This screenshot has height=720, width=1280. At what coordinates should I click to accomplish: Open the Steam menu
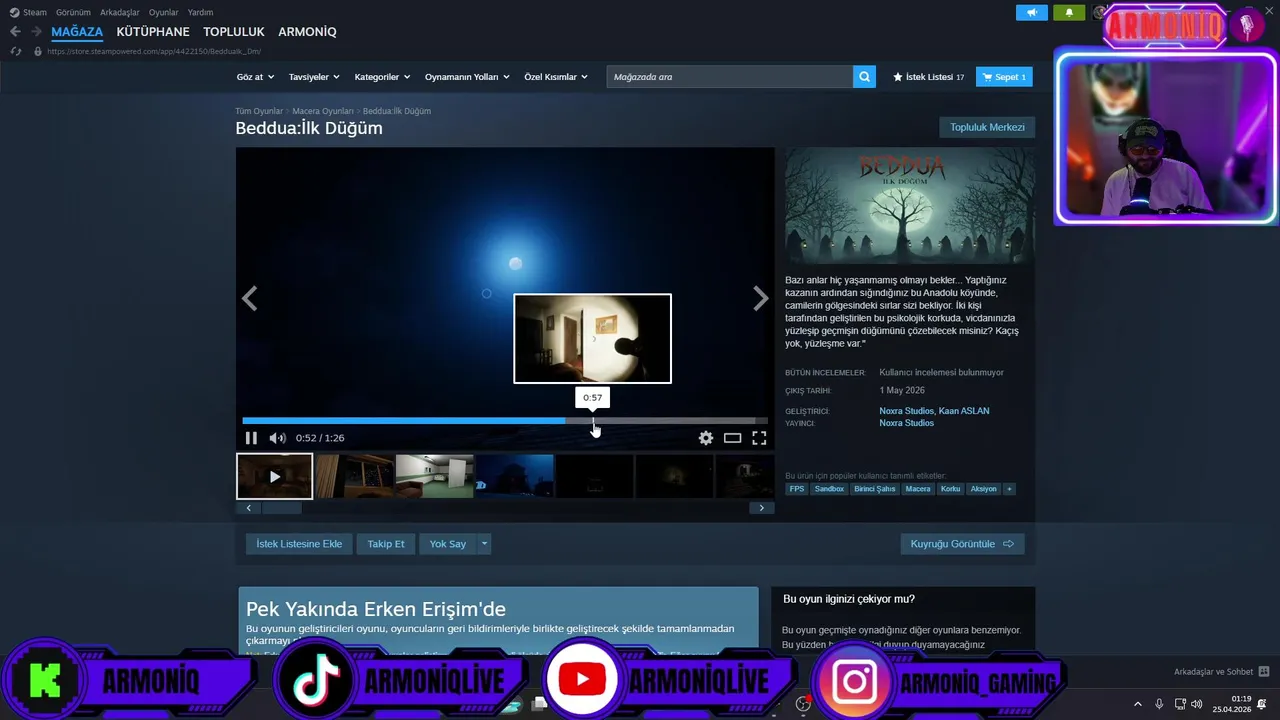[x=28, y=12]
